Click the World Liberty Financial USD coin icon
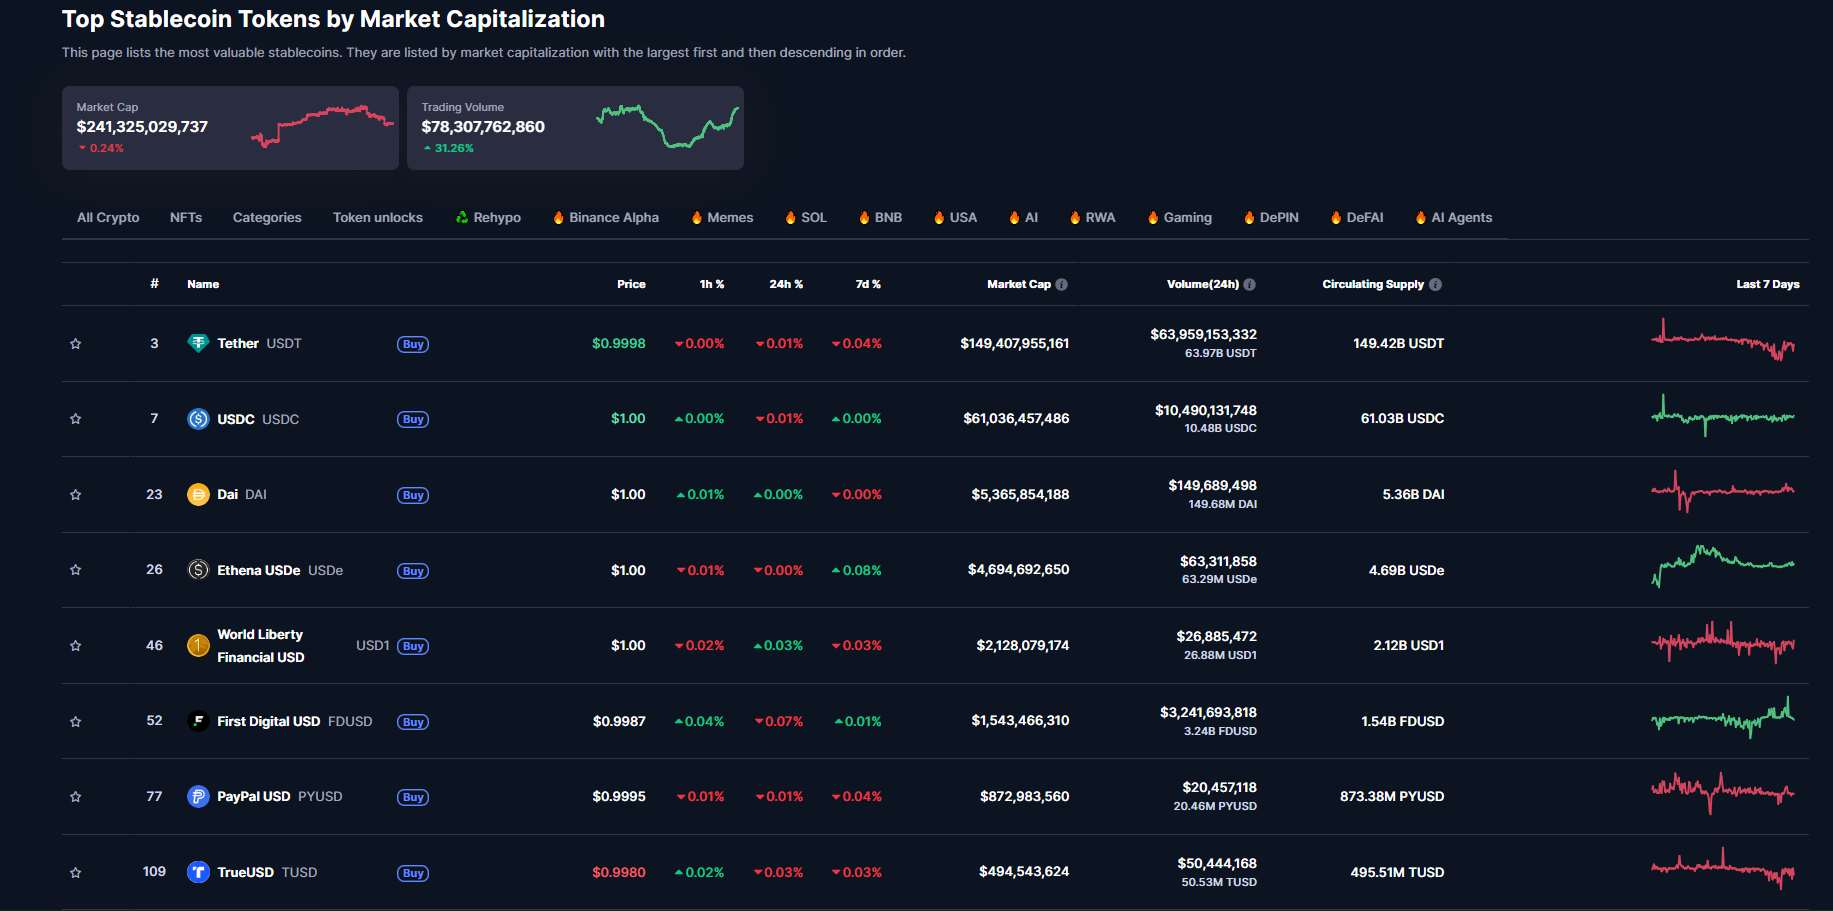The height and width of the screenshot is (911, 1833). (x=198, y=646)
